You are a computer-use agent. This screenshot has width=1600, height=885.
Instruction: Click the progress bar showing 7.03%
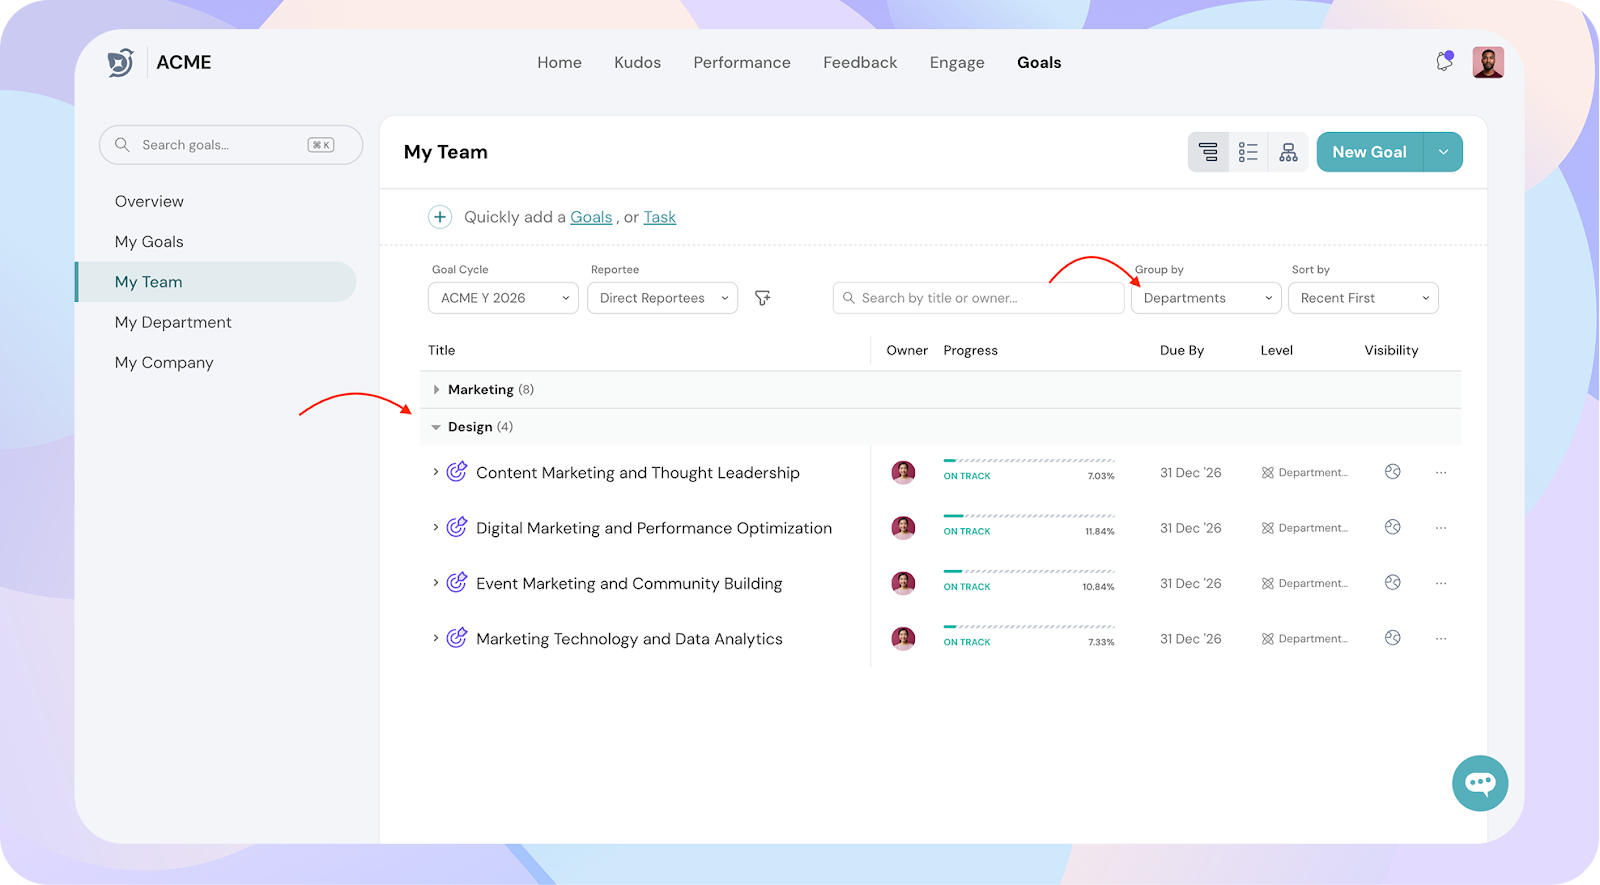(x=1029, y=461)
